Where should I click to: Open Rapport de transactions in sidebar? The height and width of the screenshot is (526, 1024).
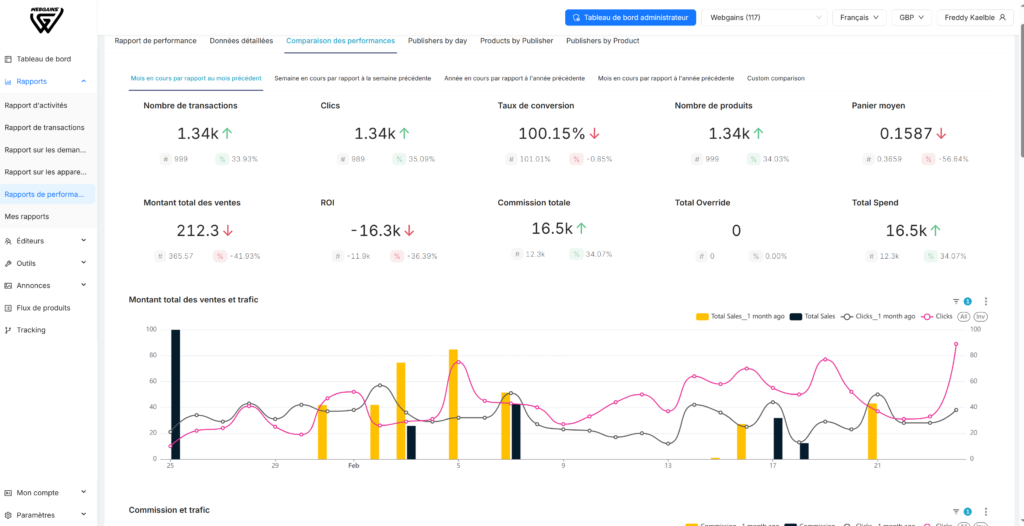(x=44, y=127)
